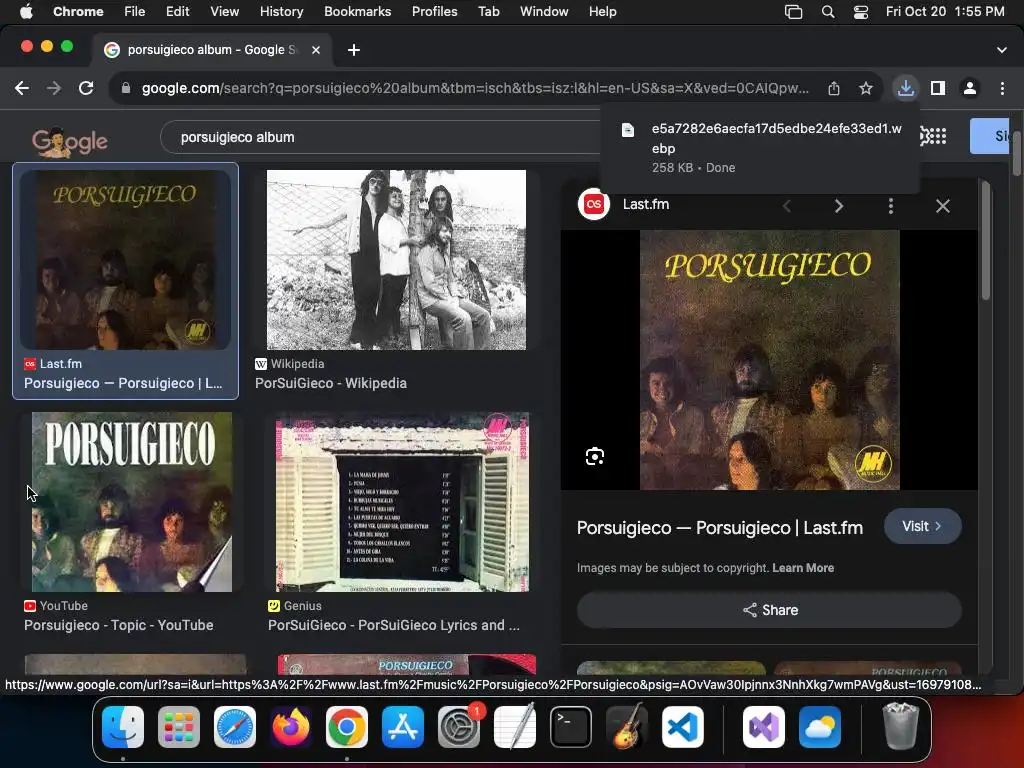
Task: Open the History menu
Action: click(x=281, y=12)
